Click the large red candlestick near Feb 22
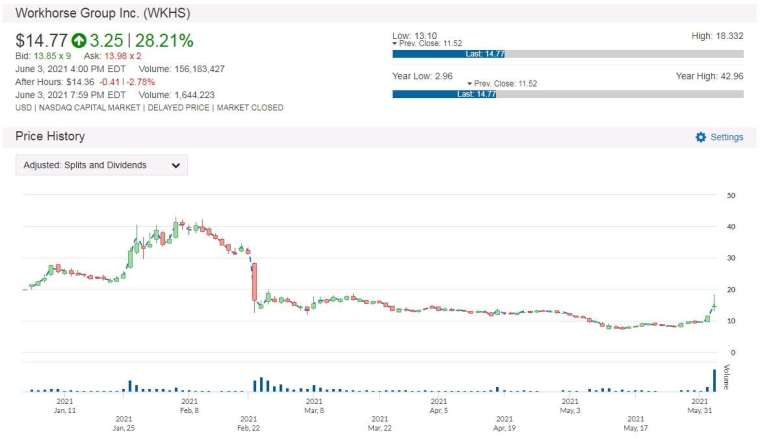The image size is (760, 439). (x=254, y=282)
